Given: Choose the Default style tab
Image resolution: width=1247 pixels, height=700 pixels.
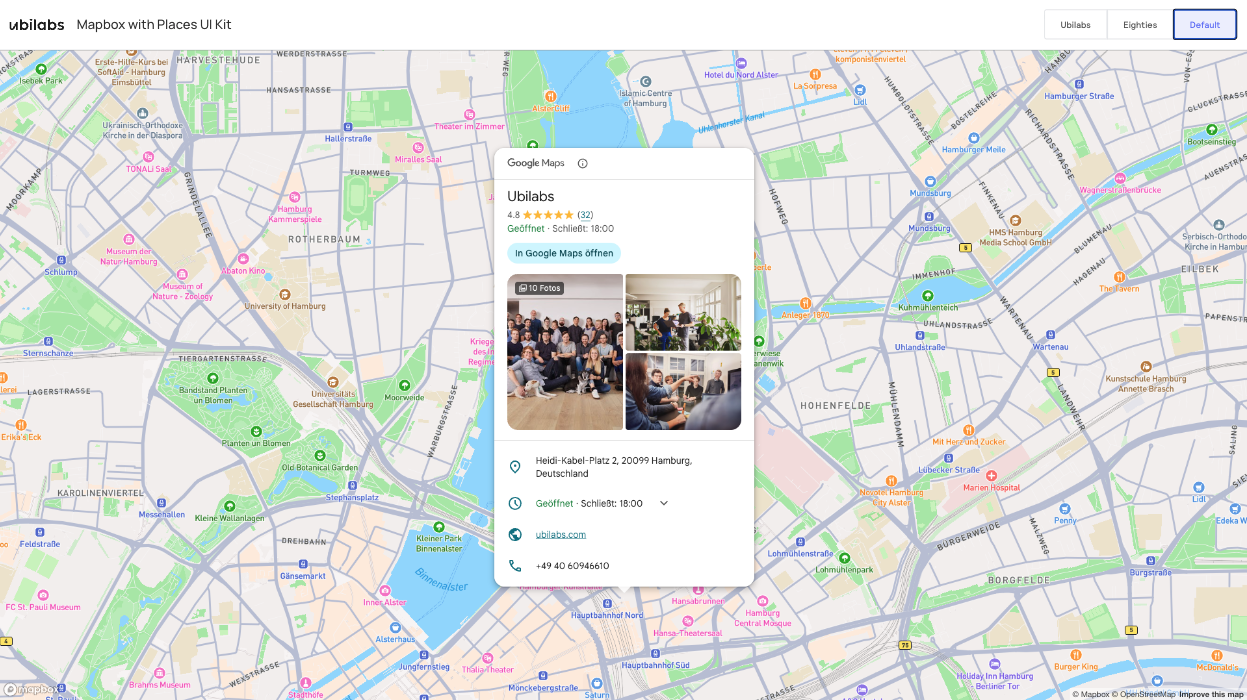Looking at the screenshot, I should (1204, 25).
